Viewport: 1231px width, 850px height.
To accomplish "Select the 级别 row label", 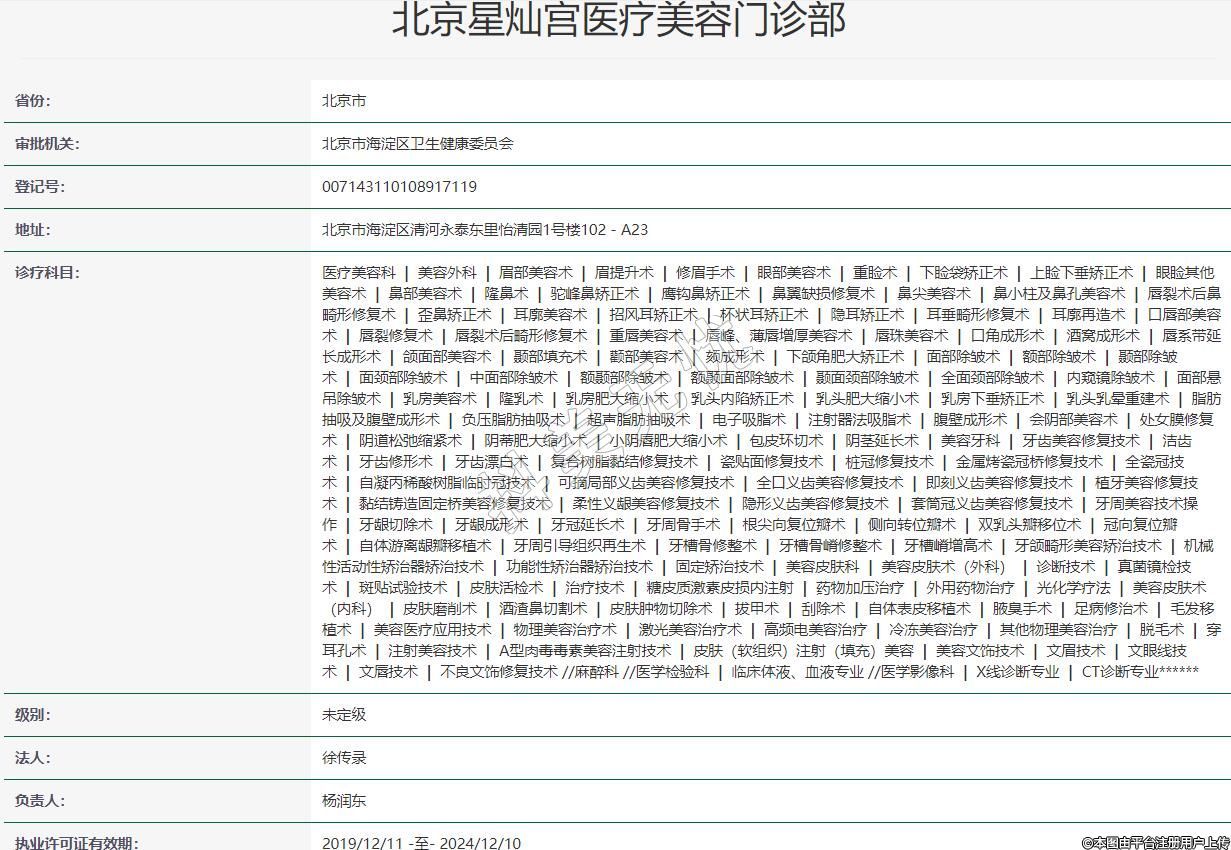I will pos(33,715).
